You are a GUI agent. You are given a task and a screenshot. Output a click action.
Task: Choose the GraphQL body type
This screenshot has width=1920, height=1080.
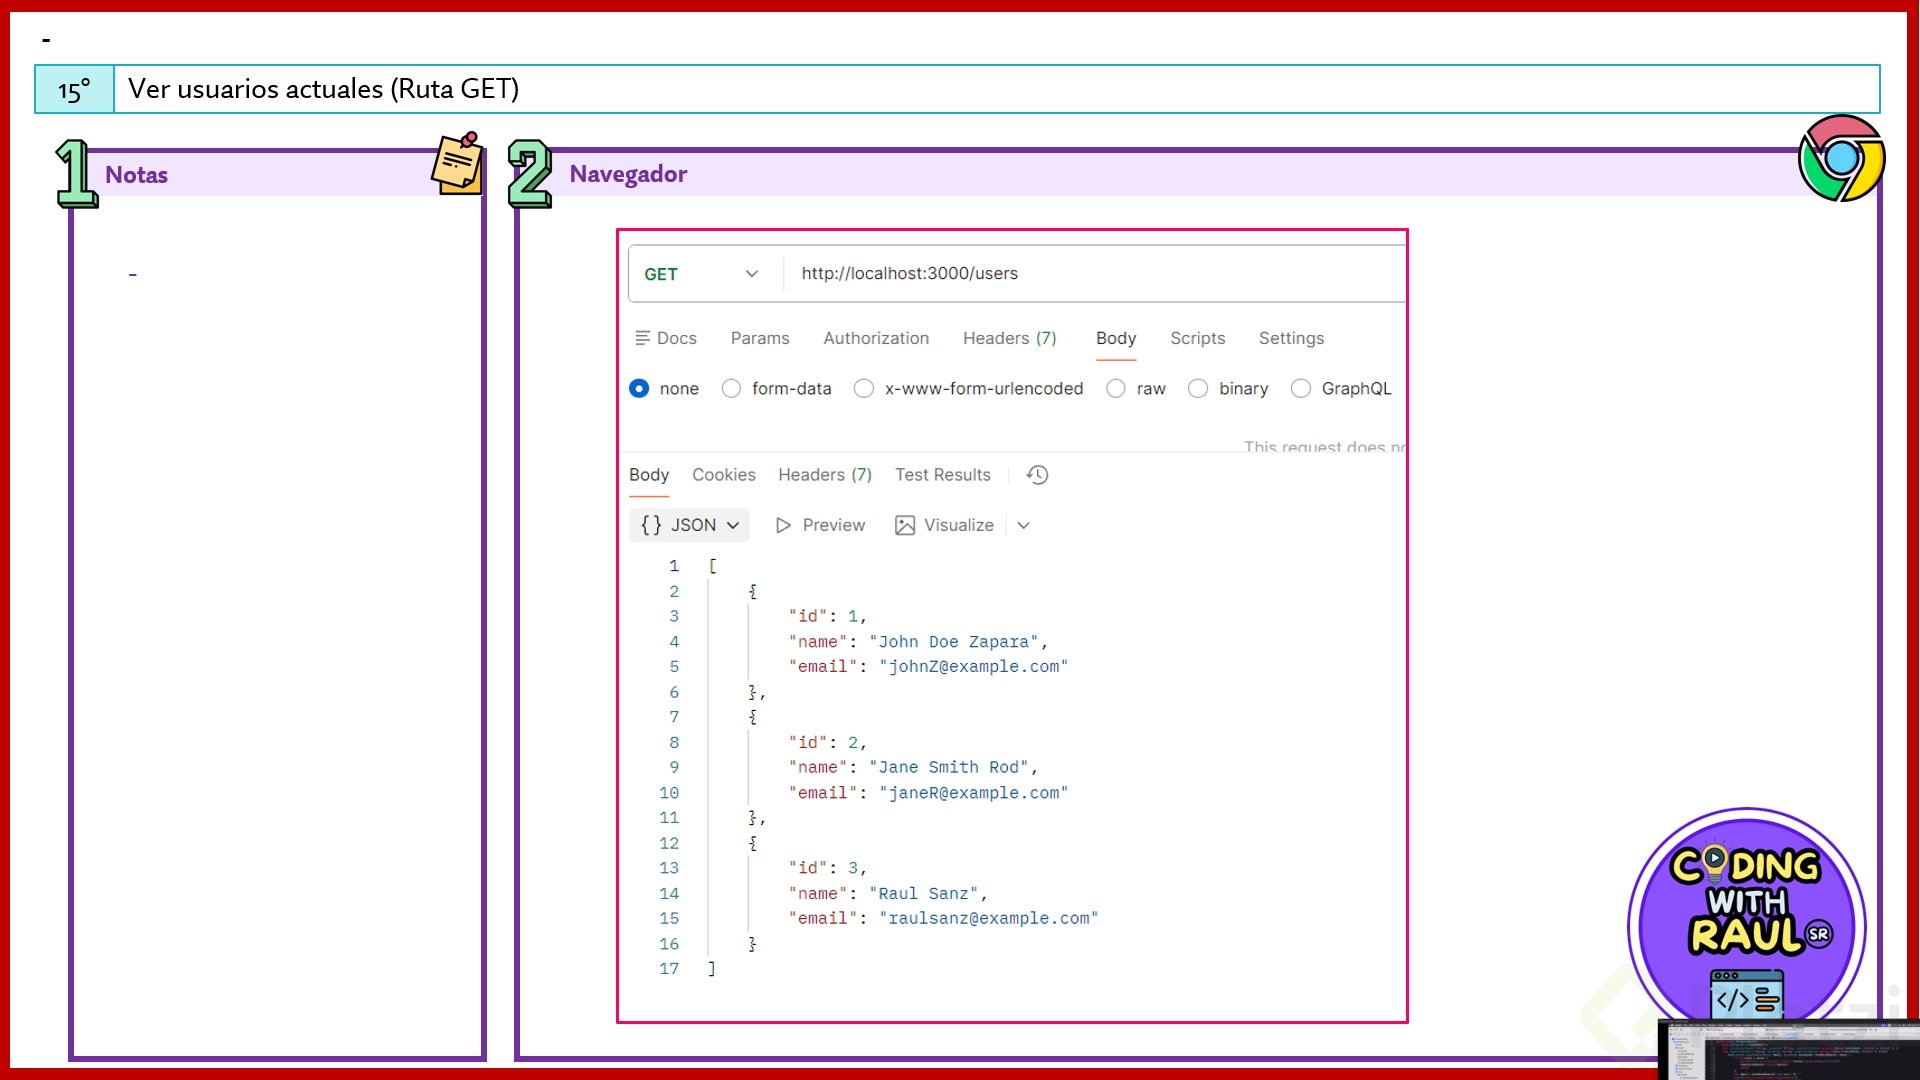click(x=1301, y=388)
